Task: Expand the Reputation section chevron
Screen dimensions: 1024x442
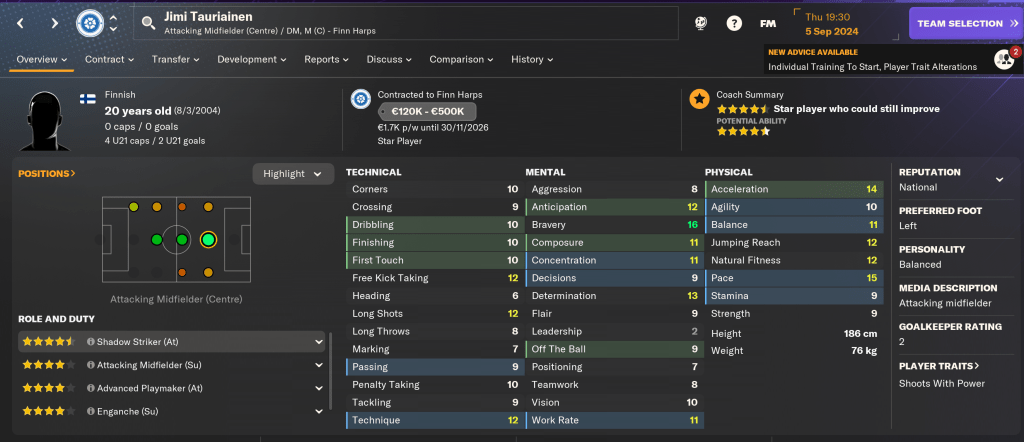Action: point(998,180)
